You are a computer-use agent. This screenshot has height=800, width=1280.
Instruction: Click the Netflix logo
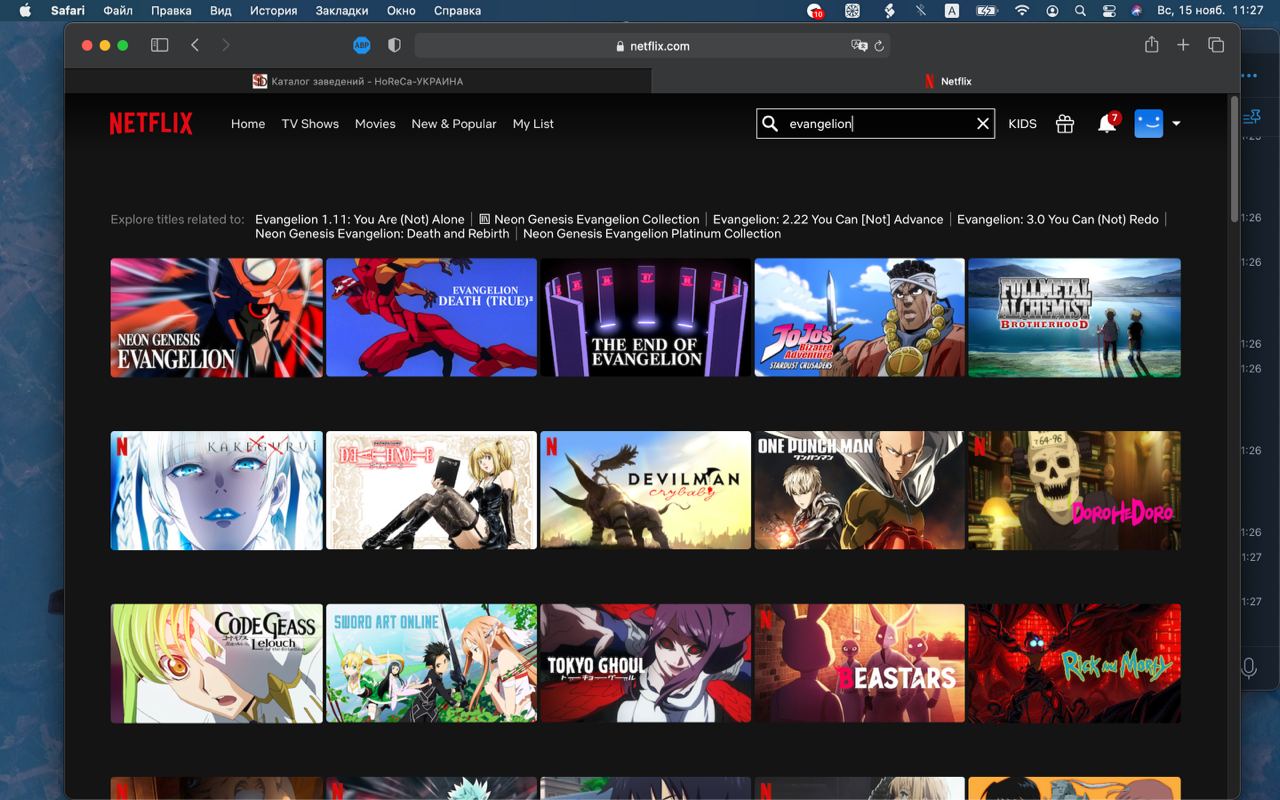pyautogui.click(x=151, y=123)
